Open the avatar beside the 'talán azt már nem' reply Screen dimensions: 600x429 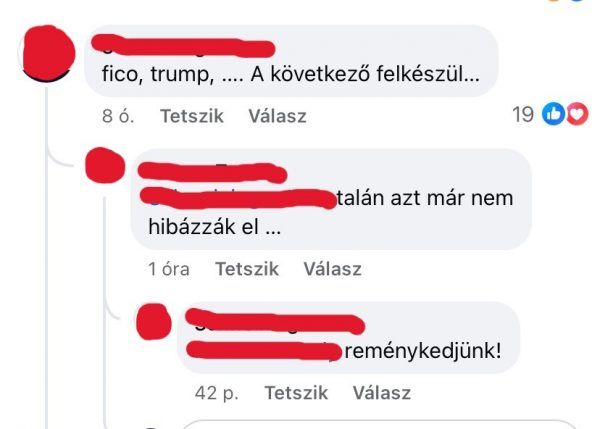coord(105,165)
